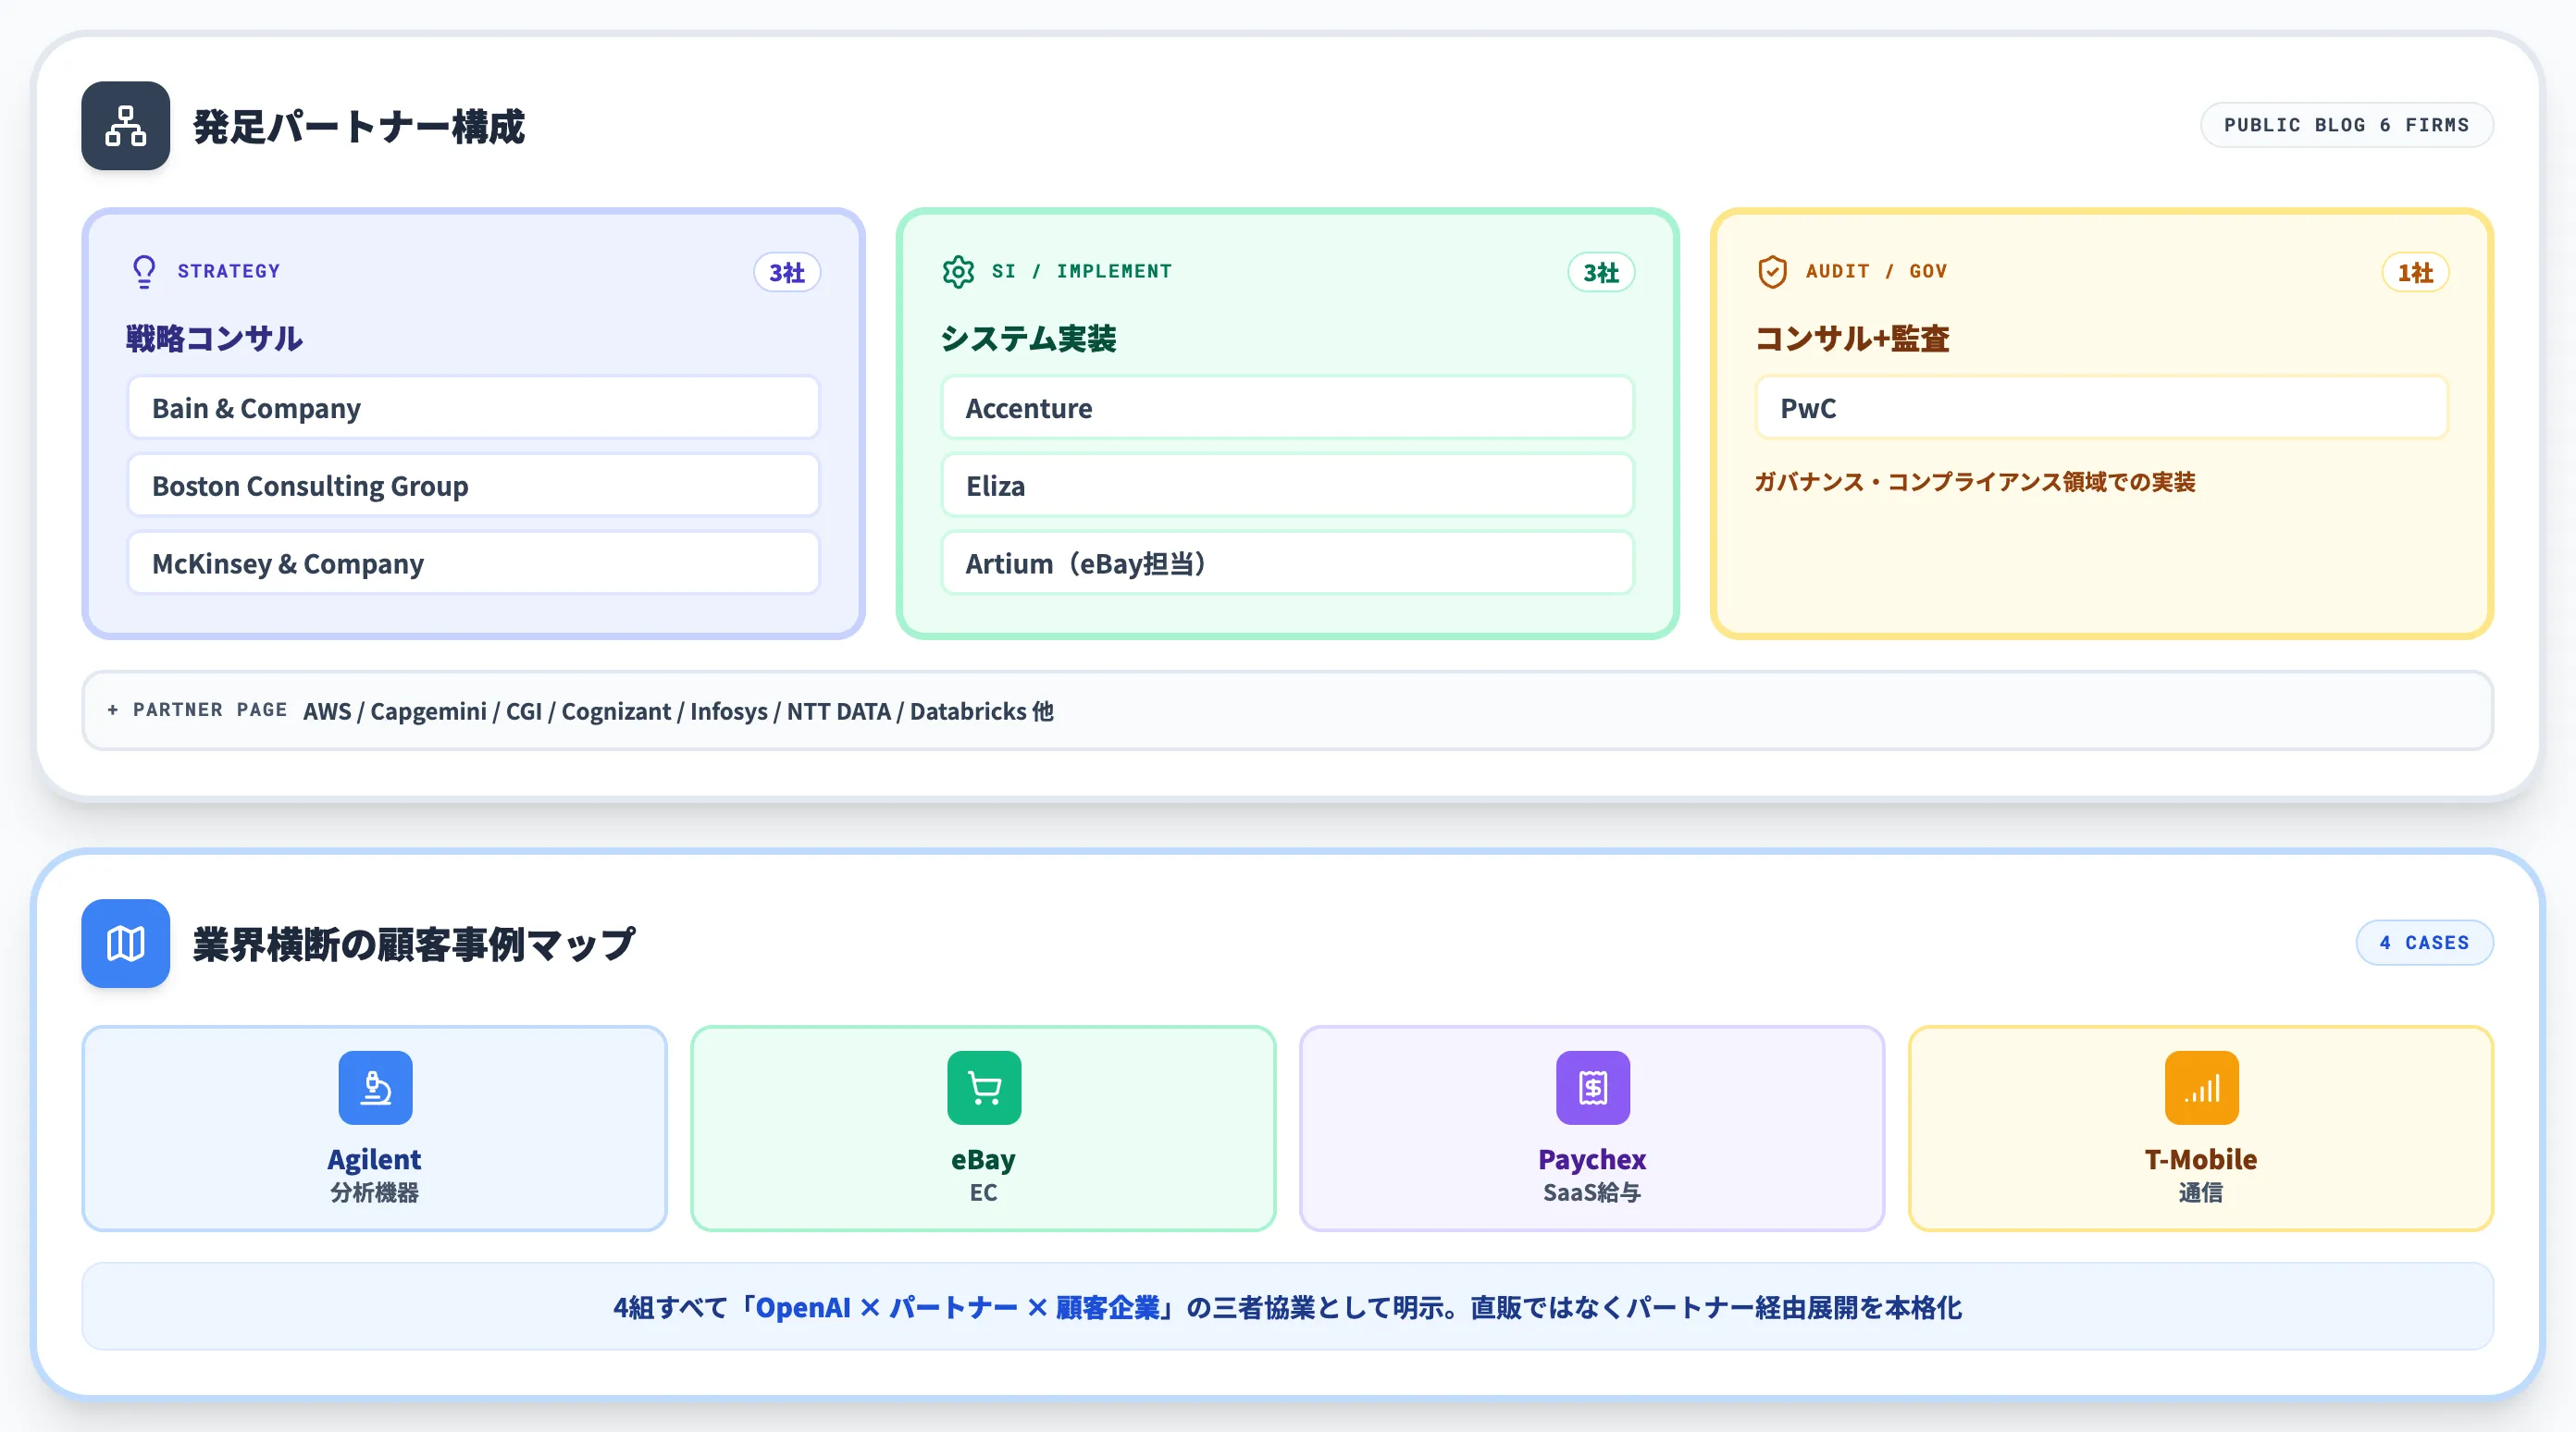
Task: Select the Bain & Company row
Action: click(x=473, y=408)
